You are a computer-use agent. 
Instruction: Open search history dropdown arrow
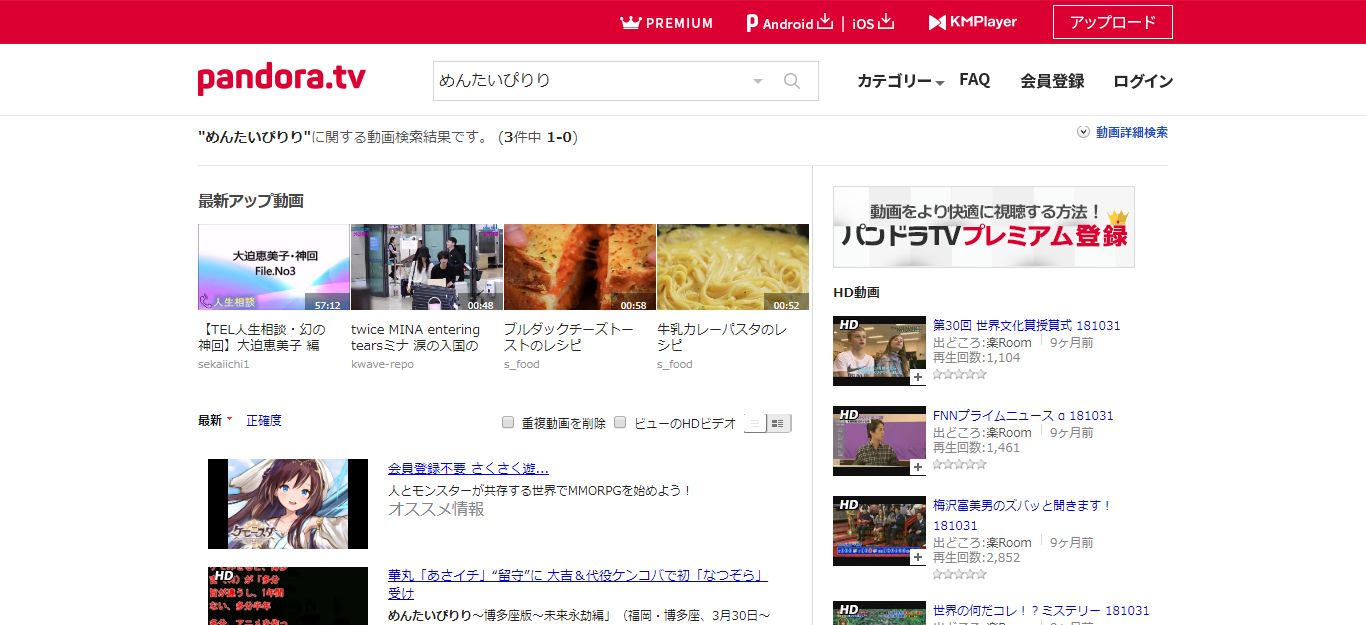[758, 81]
